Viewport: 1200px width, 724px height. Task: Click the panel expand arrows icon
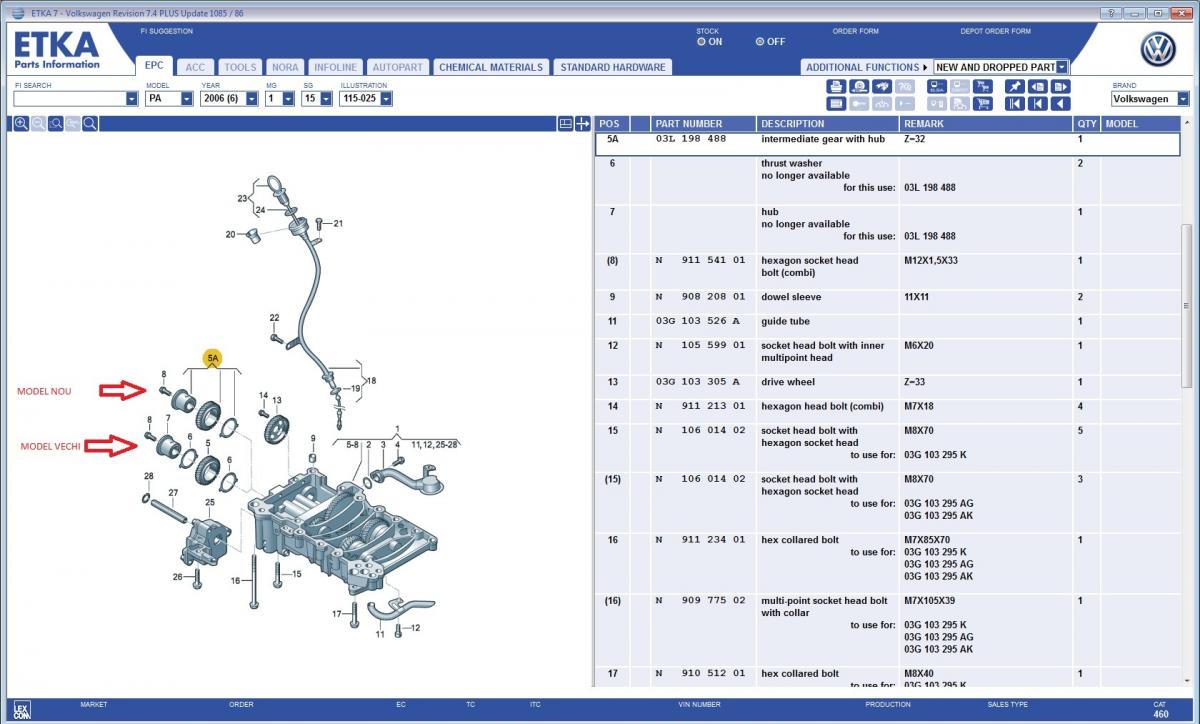[x=582, y=124]
